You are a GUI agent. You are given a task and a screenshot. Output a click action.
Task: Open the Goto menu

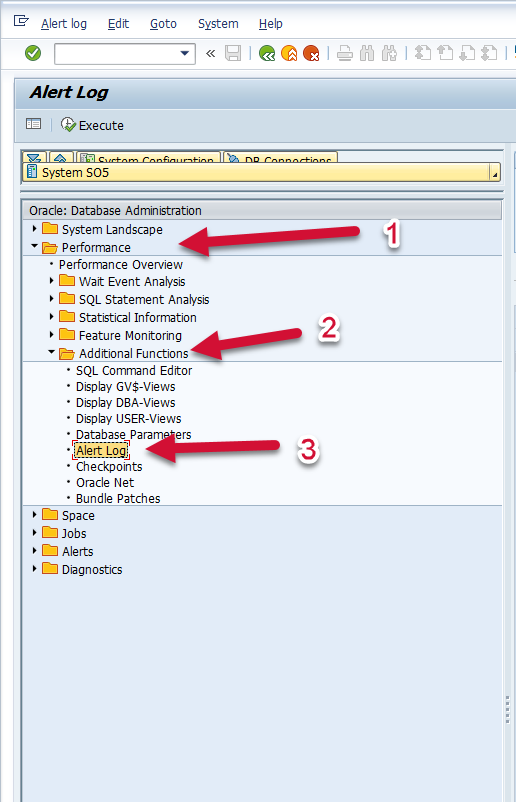click(x=163, y=24)
